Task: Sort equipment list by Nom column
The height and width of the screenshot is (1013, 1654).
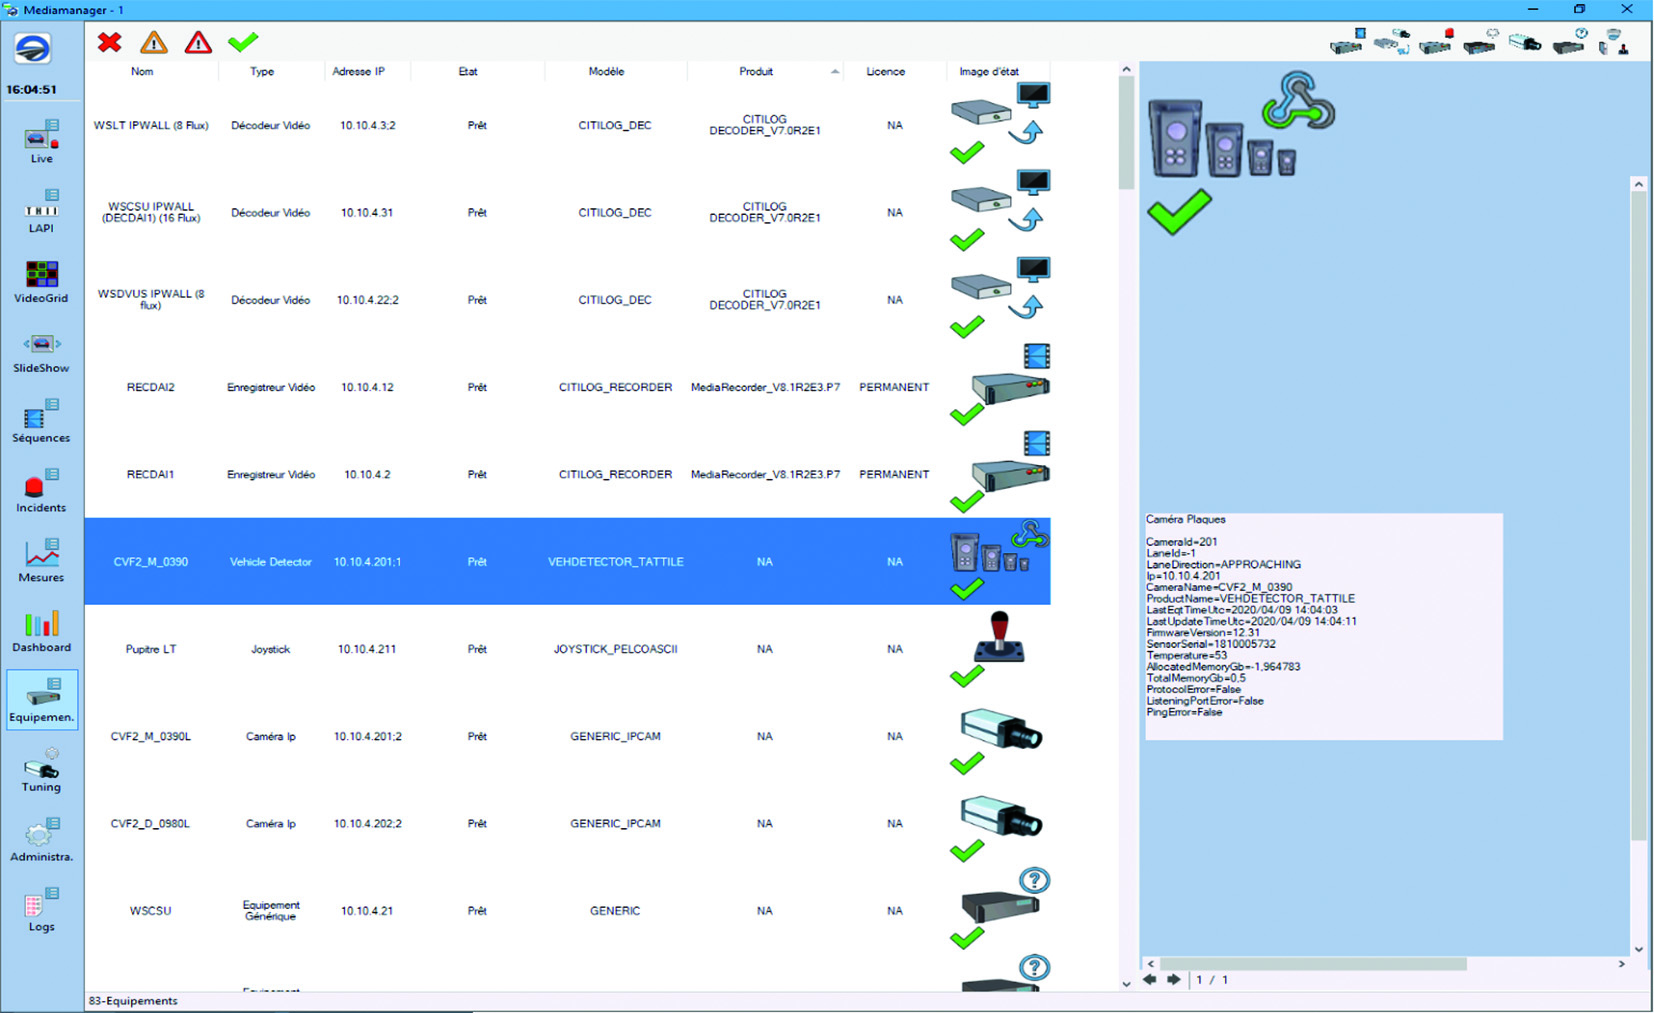Action: [142, 72]
